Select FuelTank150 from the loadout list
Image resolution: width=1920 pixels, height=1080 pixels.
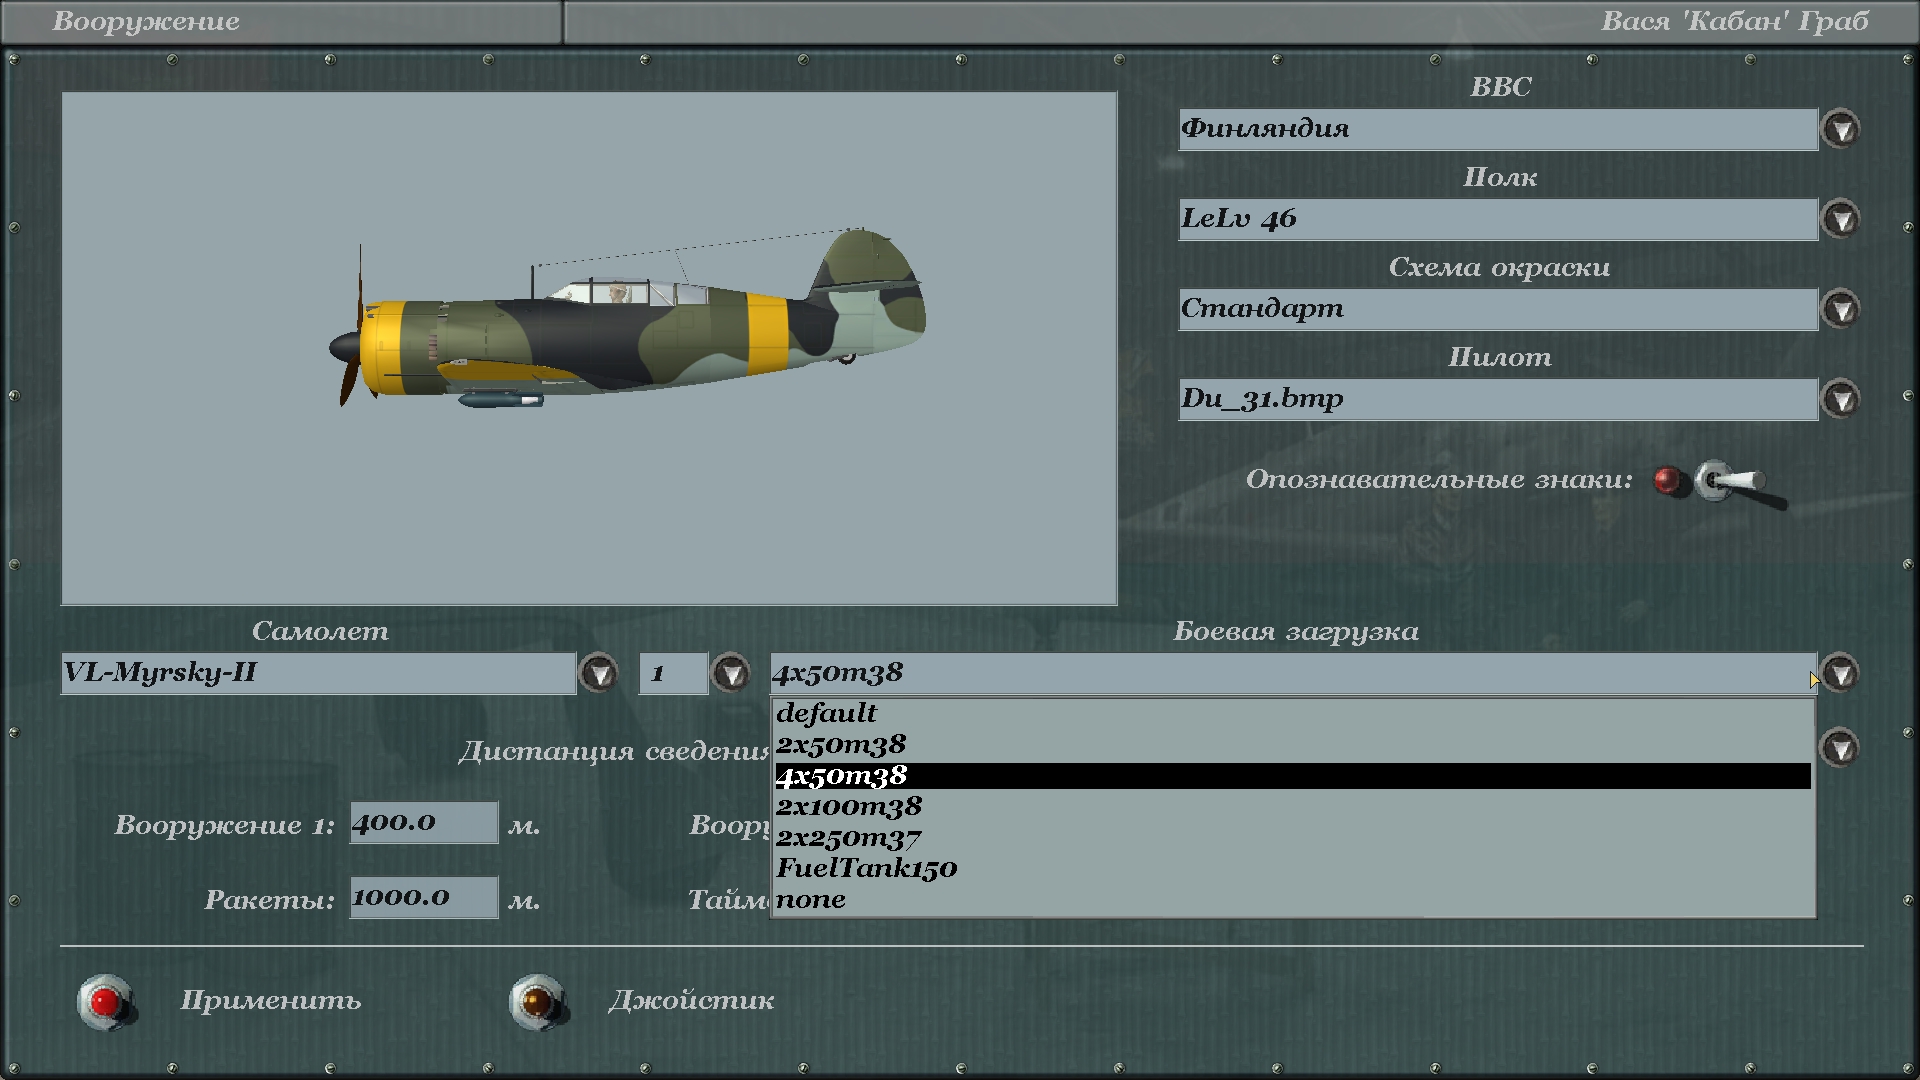point(866,868)
